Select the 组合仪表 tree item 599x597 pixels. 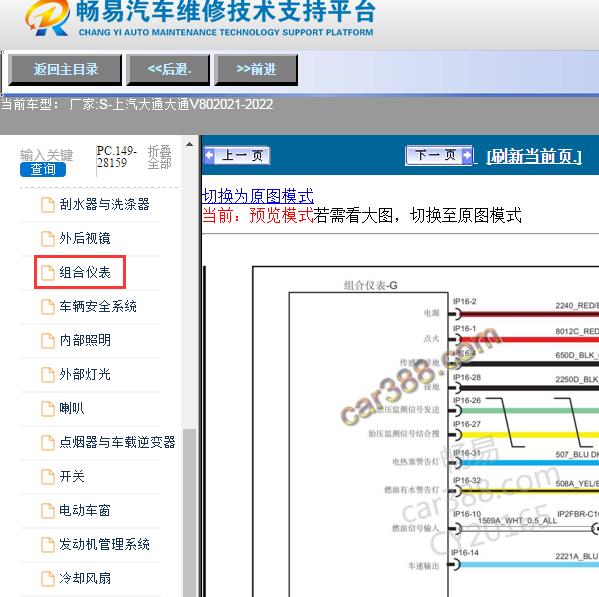tap(85, 272)
